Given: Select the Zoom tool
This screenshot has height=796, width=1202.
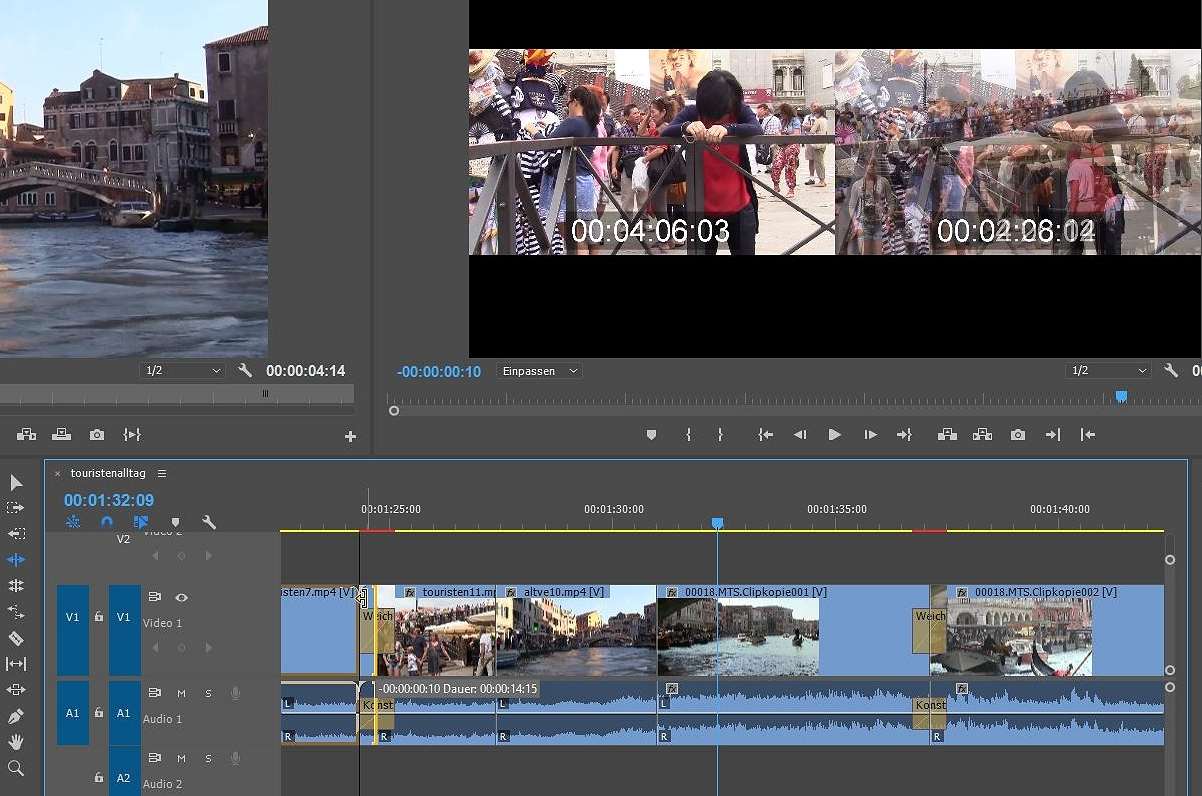Looking at the screenshot, I should point(15,767).
